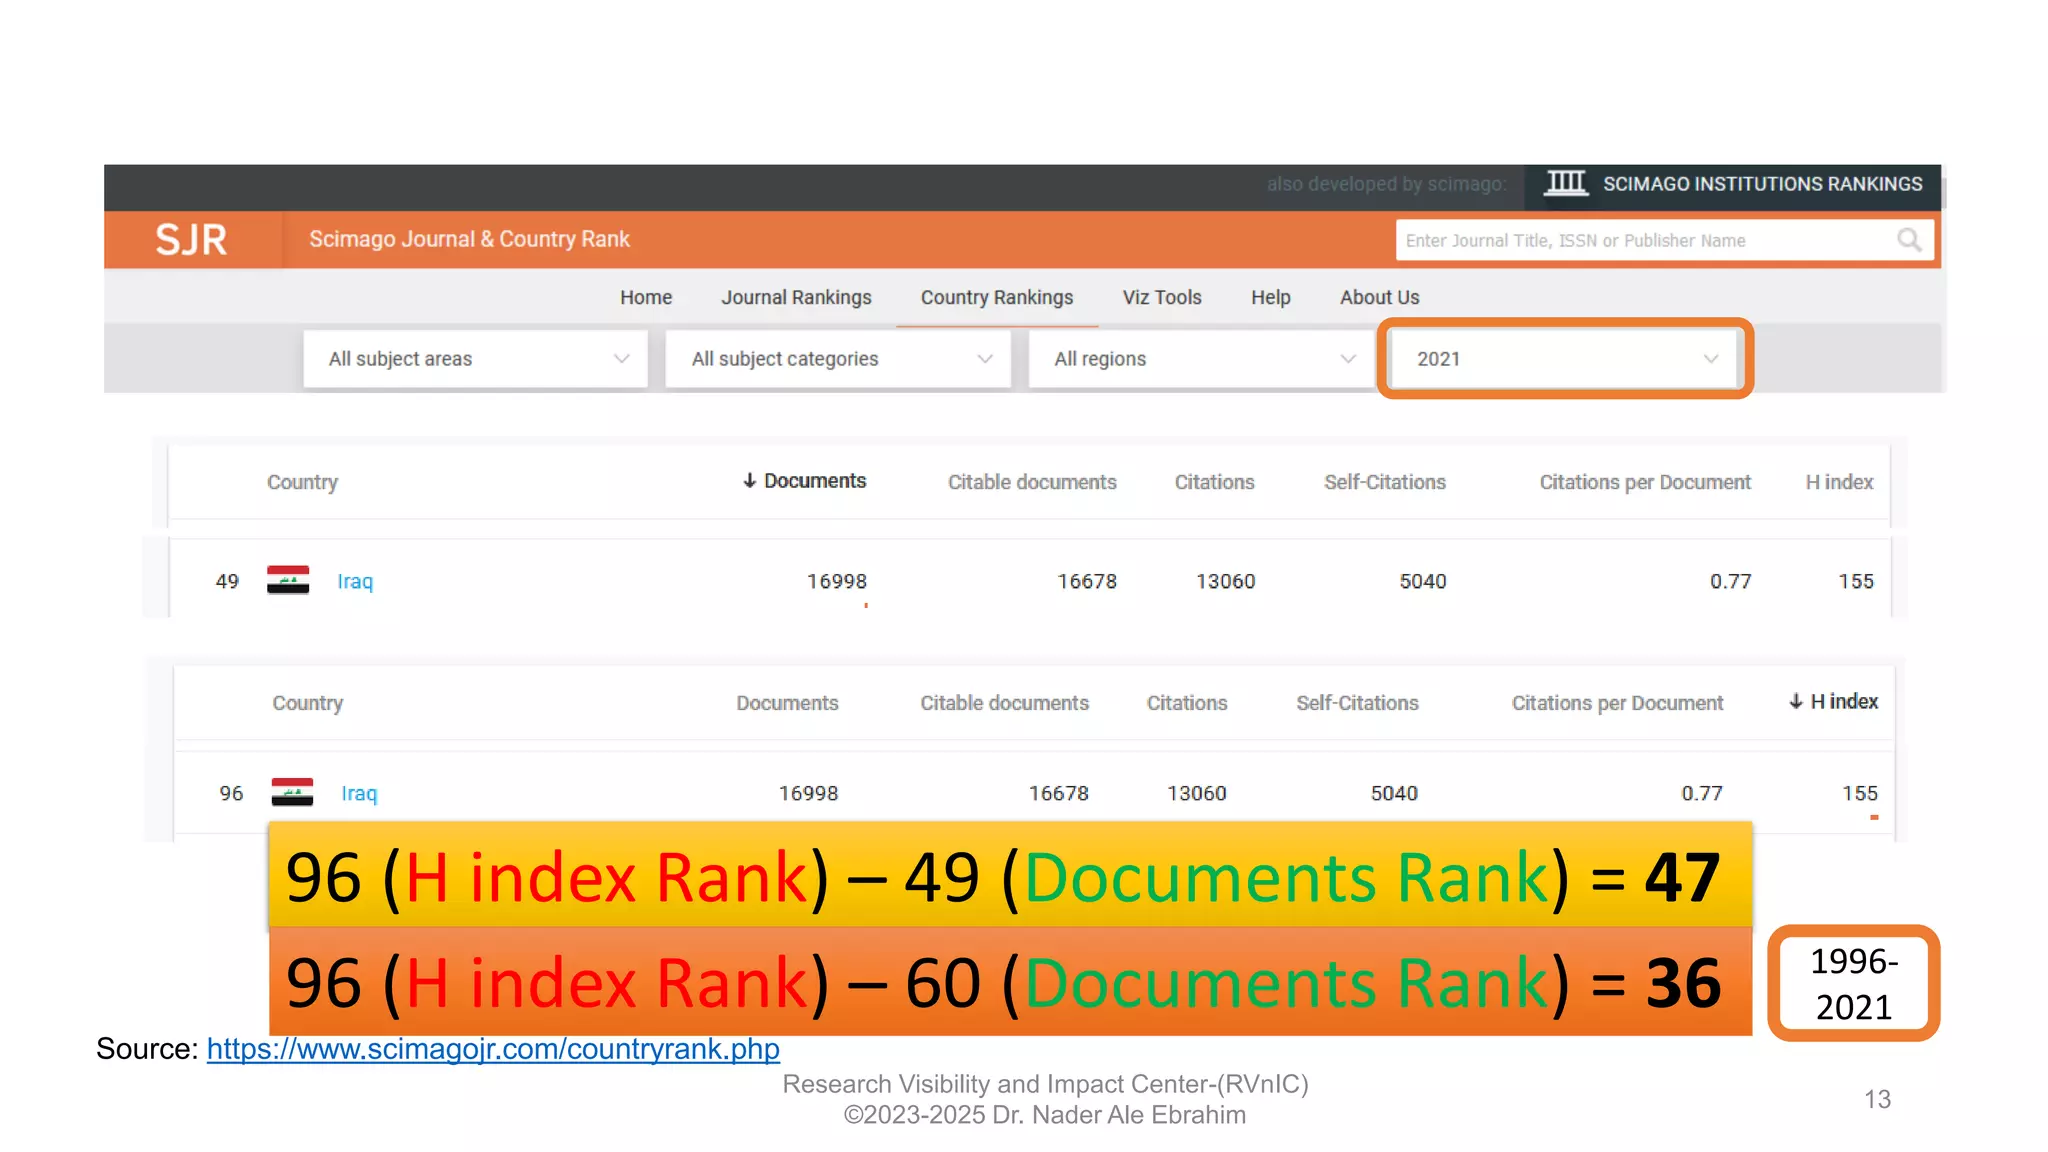
Task: Click H index 155 in rank 49 row
Action: tap(1856, 581)
